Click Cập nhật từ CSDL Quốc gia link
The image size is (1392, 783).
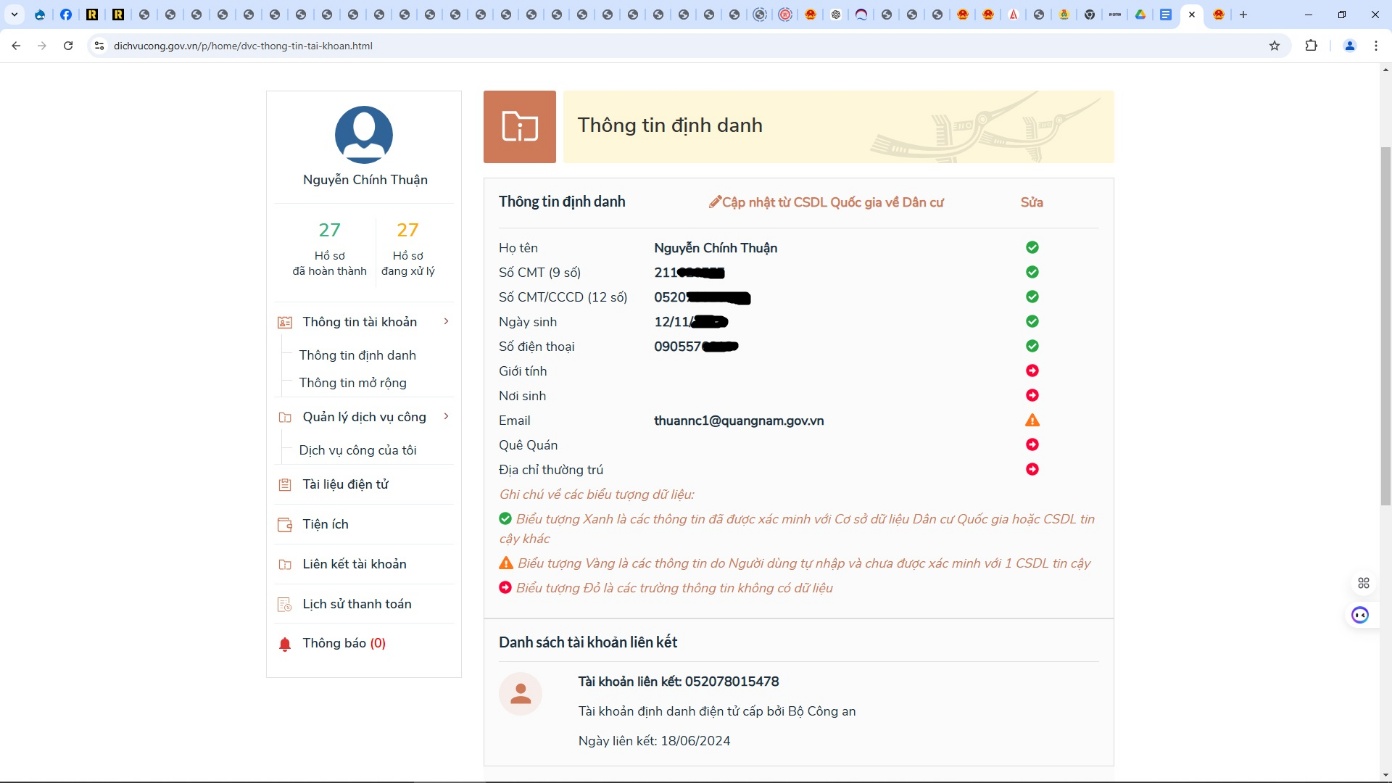(x=826, y=202)
